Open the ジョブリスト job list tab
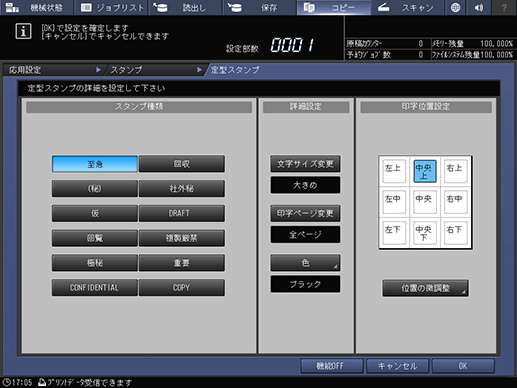 coord(111,7)
